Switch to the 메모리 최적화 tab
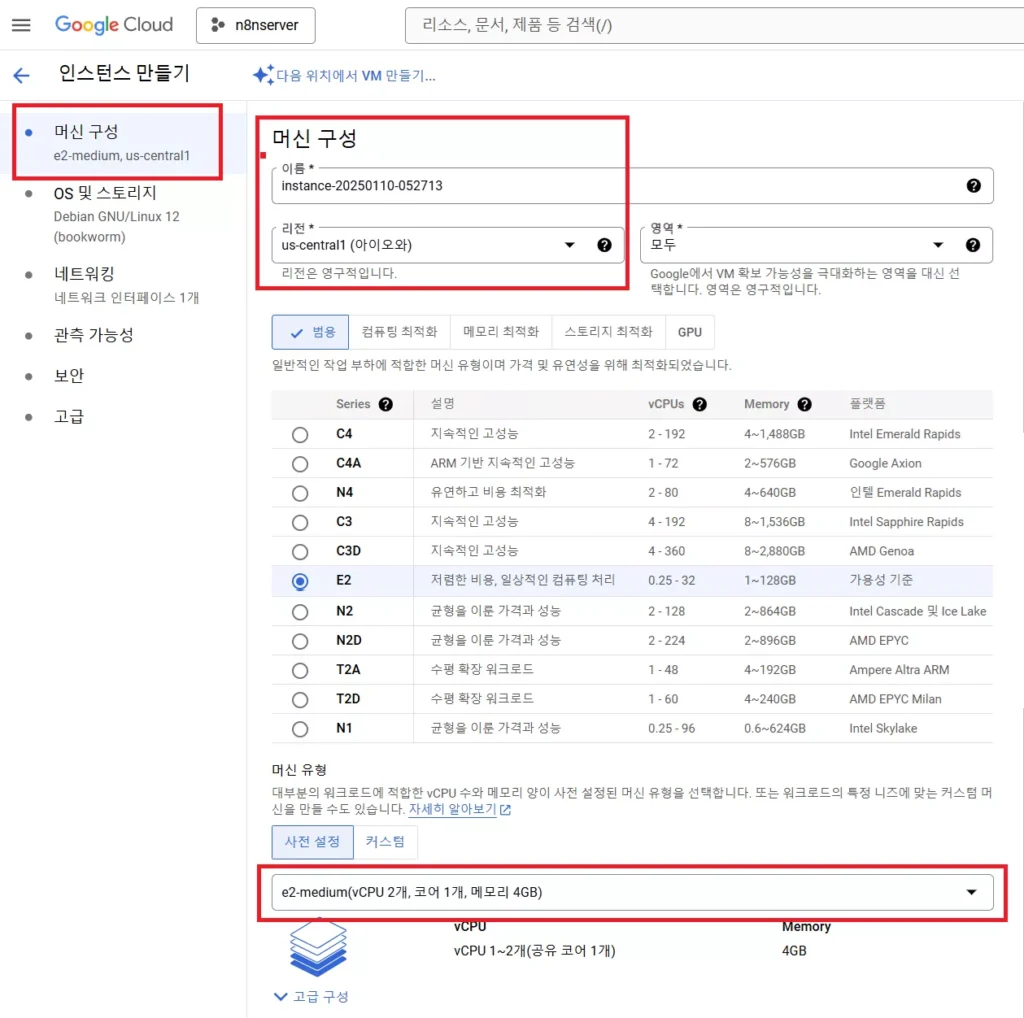1024x1018 pixels. (x=501, y=332)
